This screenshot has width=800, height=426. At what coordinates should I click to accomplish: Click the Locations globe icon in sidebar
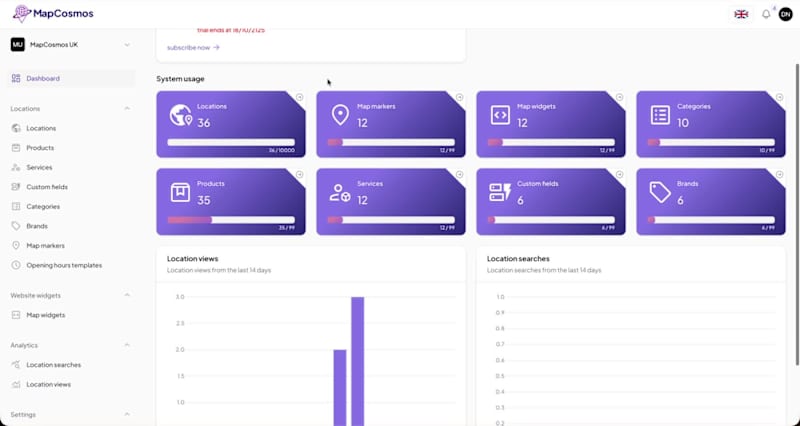(16, 128)
